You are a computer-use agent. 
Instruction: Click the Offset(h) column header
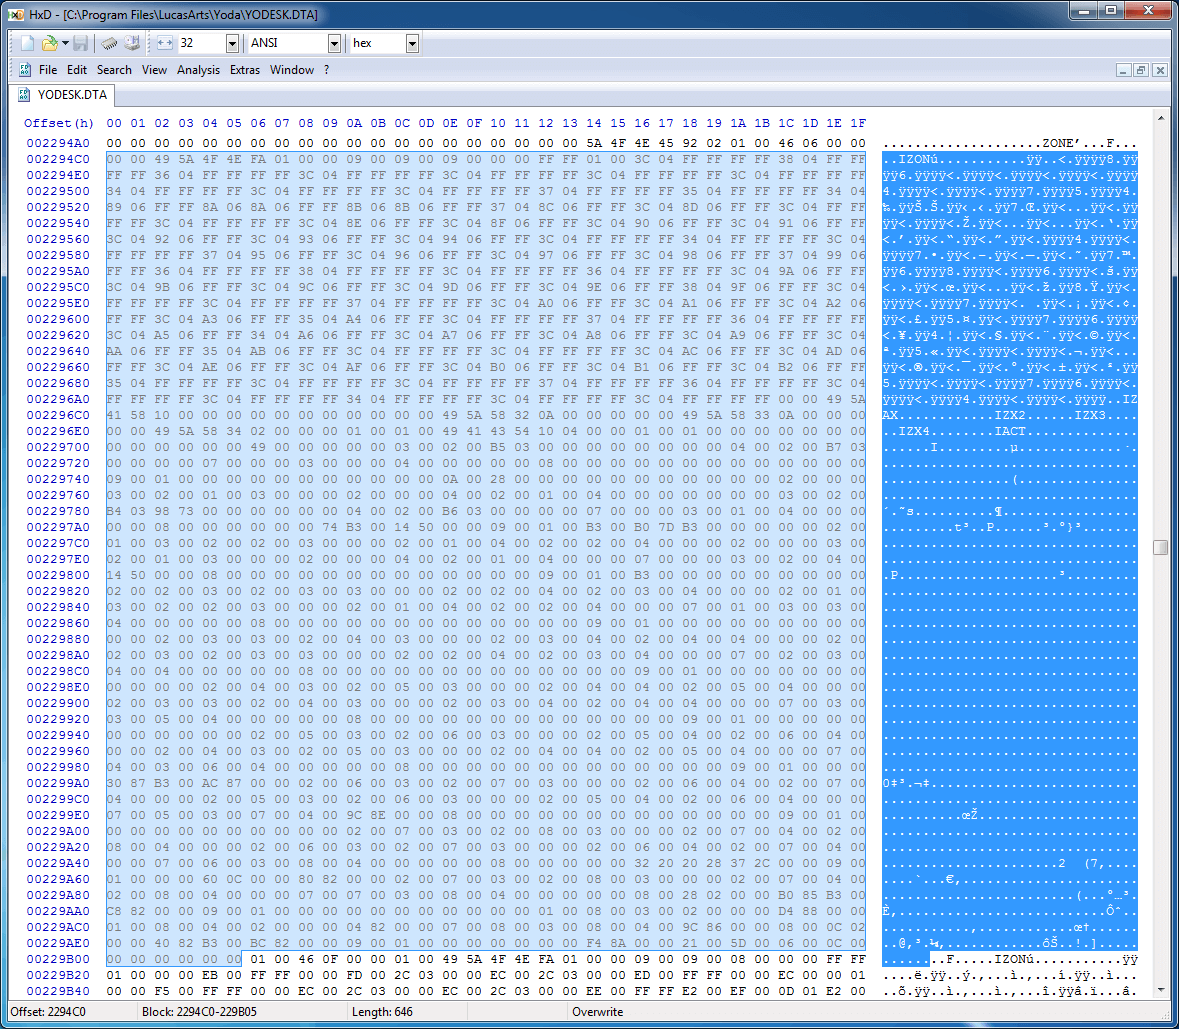[59, 123]
